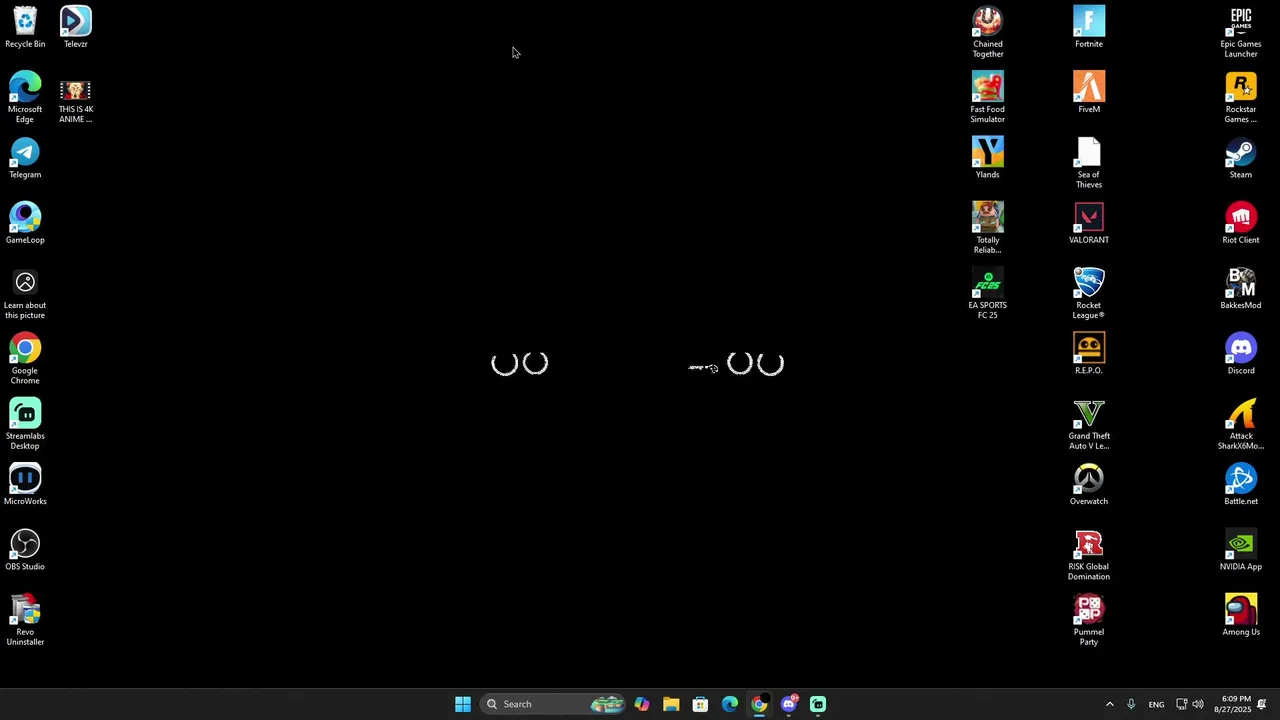Image resolution: width=1280 pixels, height=720 pixels.
Task: Click the volume speaker tray icon
Action: click(1198, 704)
